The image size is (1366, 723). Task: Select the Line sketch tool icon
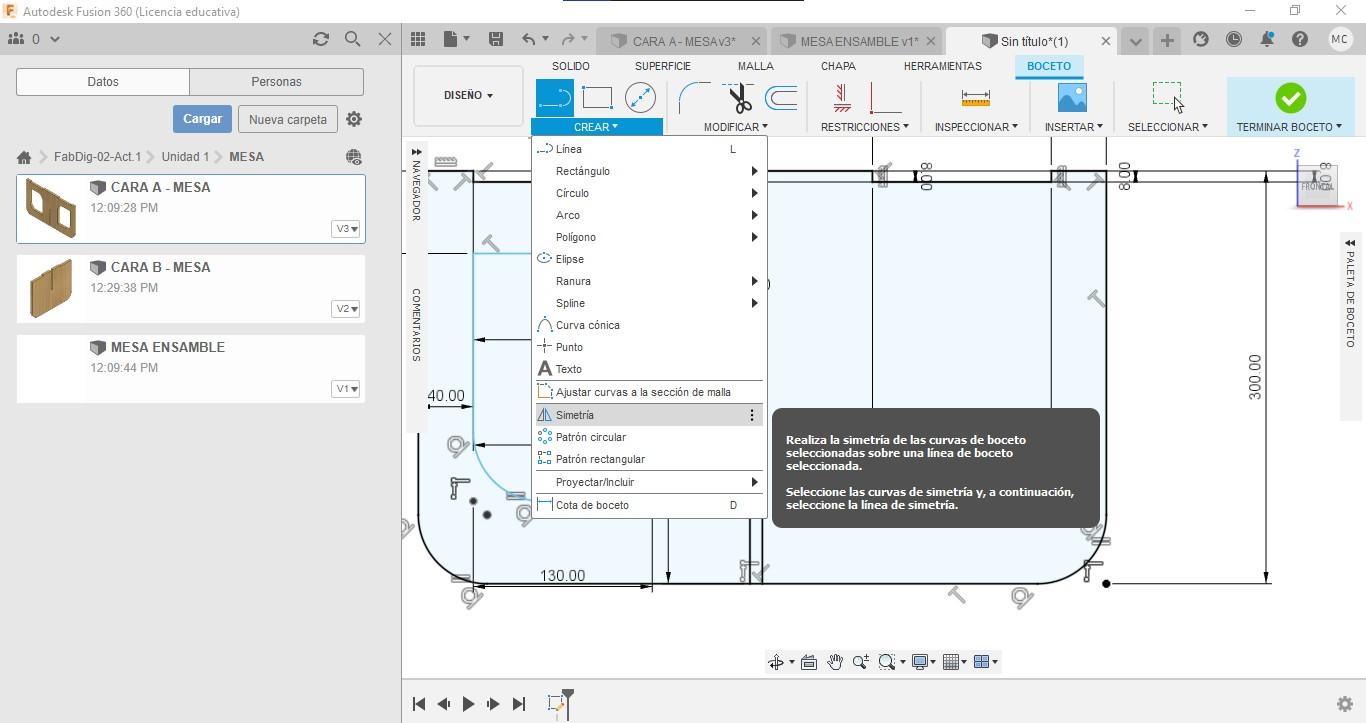point(554,98)
